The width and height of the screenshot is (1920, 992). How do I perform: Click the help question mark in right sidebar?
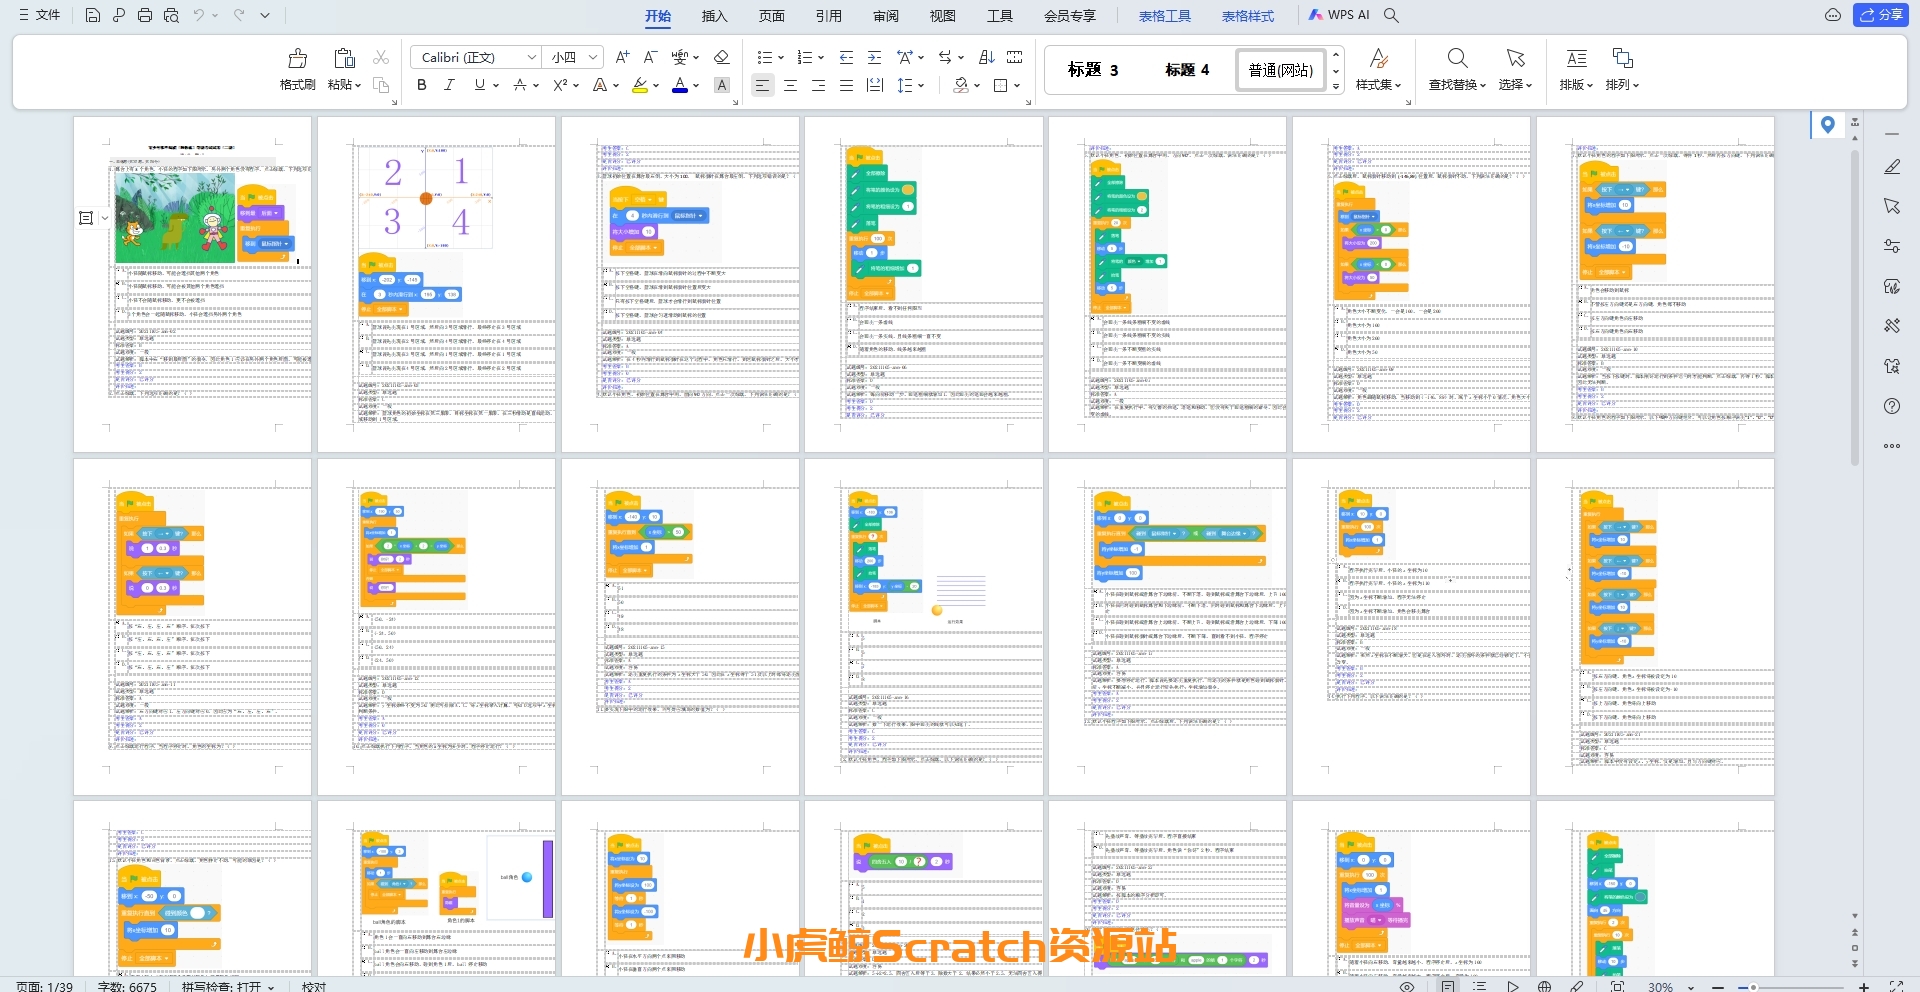[x=1892, y=406]
